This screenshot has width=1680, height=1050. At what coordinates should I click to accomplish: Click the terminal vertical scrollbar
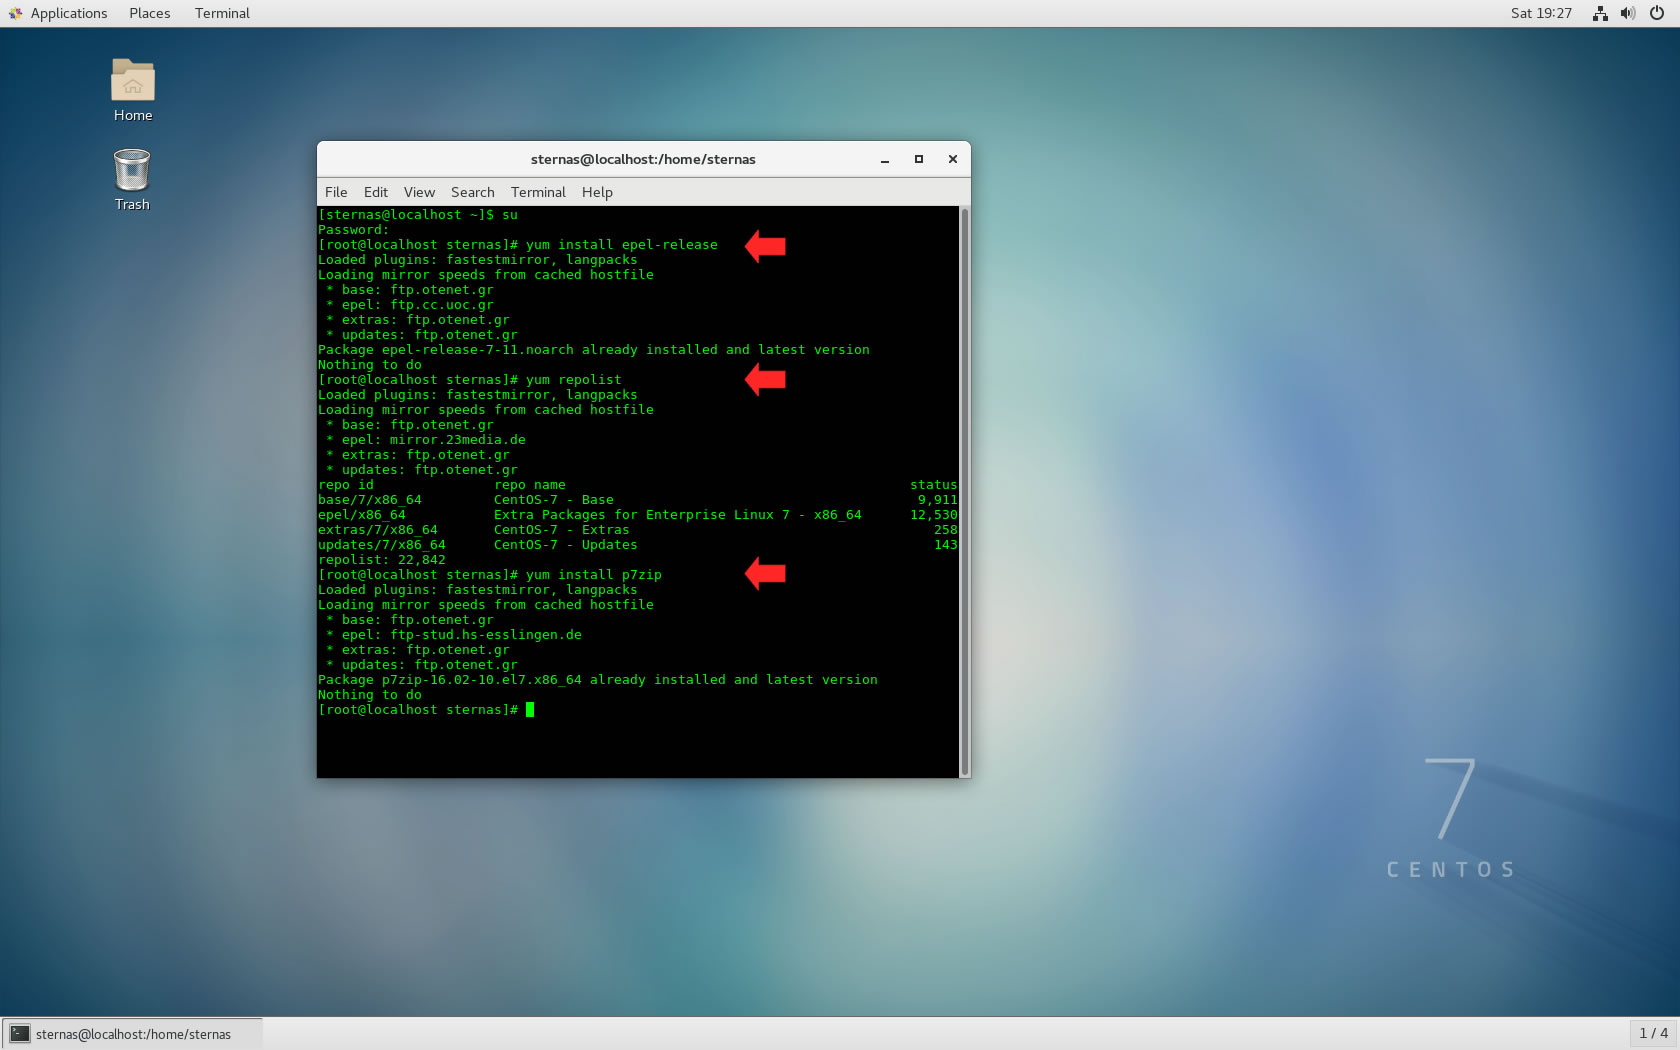click(965, 491)
